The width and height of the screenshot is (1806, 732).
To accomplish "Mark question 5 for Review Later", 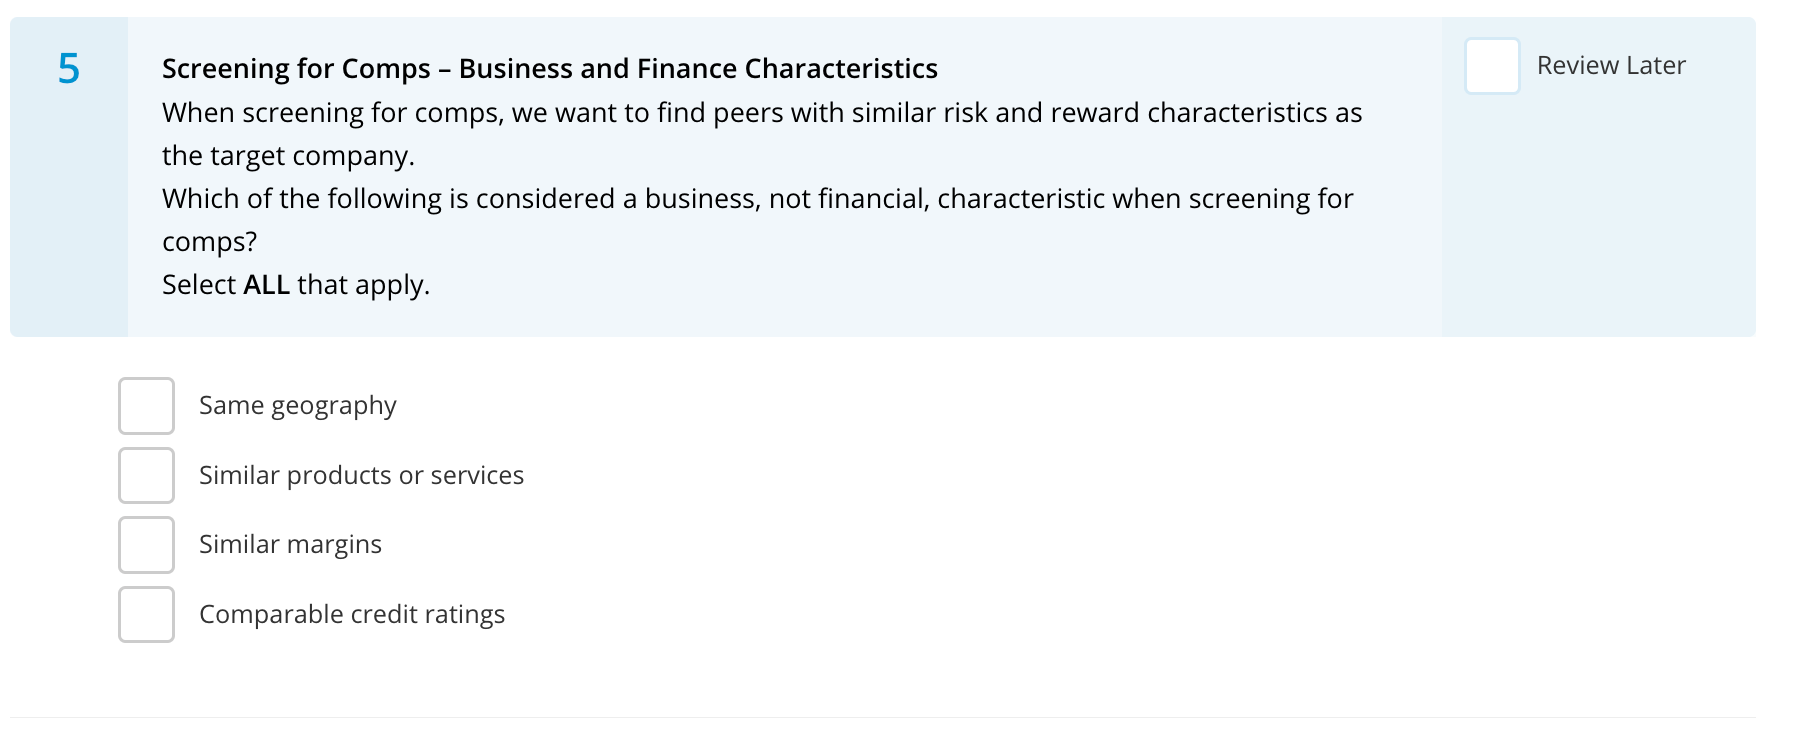I will tap(1491, 66).
